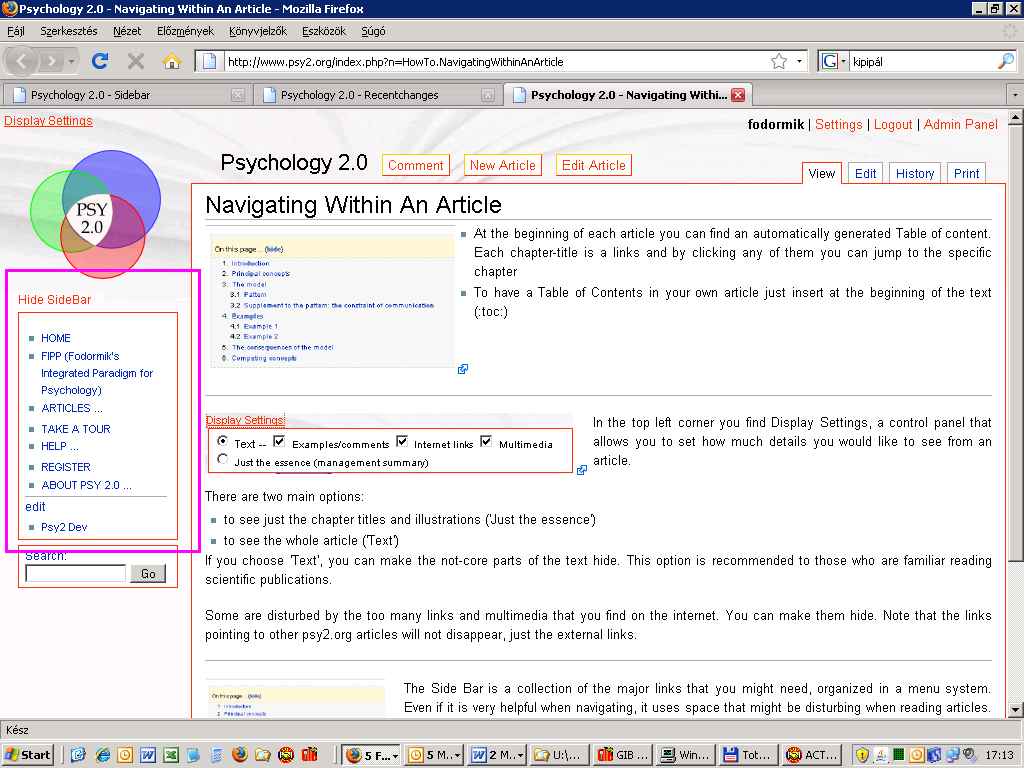Open the Könyvjelzők menu
Viewport: 1024px width, 768px height.
click(x=258, y=31)
